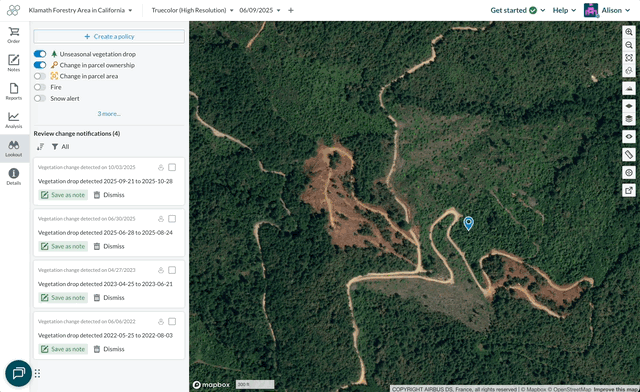
Task: Check the 06/30/2025 notification checkbox
Action: tap(172, 219)
